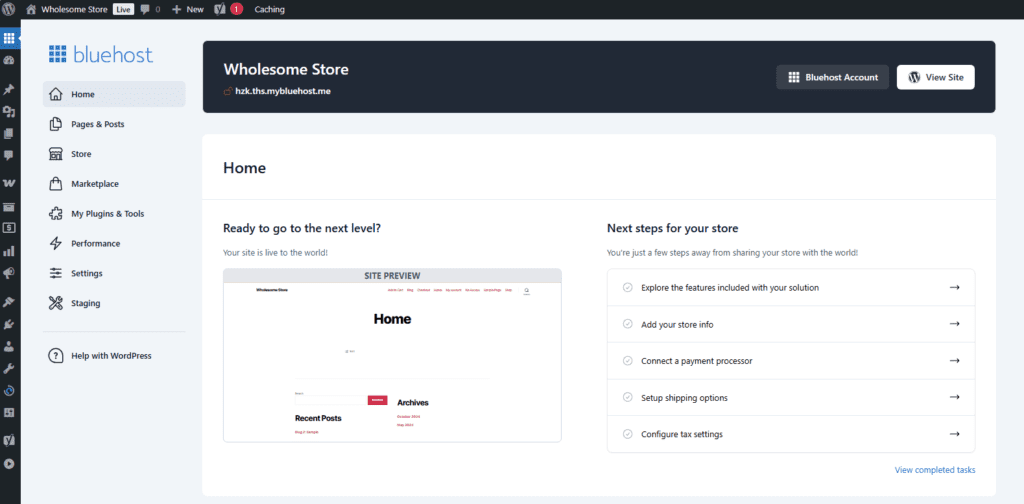Image resolution: width=1024 pixels, height=504 pixels.
Task: Open Marketplace in the Bluehost menu
Action: pos(114,184)
